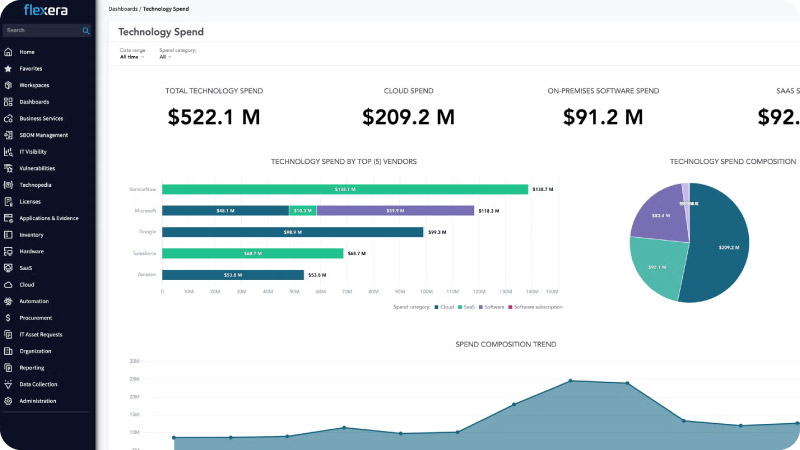Click Salesforce $68.7 M bar
Screen dimensions: 800x450
coord(253,254)
